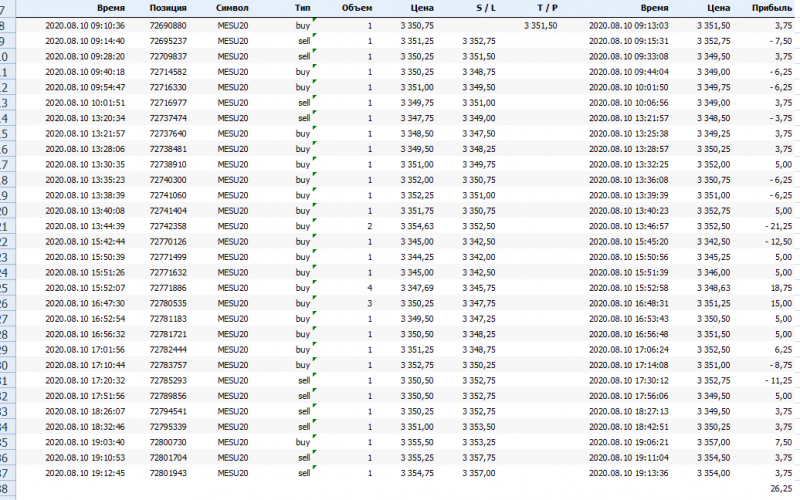Click S / L value 3 353,50

[x=479, y=427]
